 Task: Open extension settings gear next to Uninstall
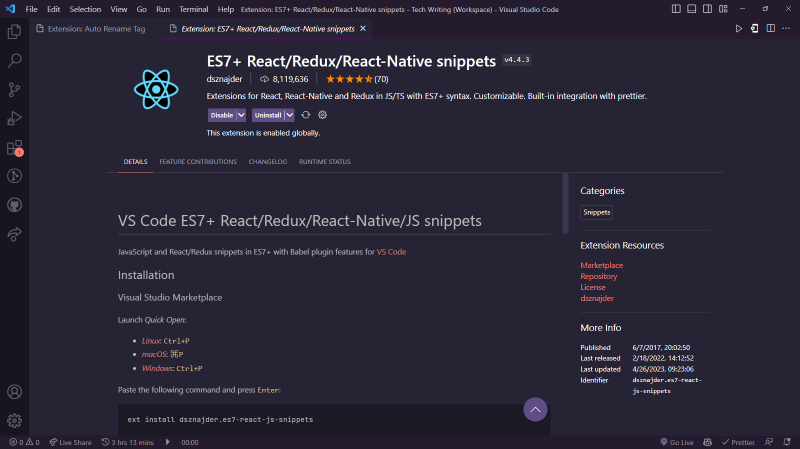pos(322,115)
